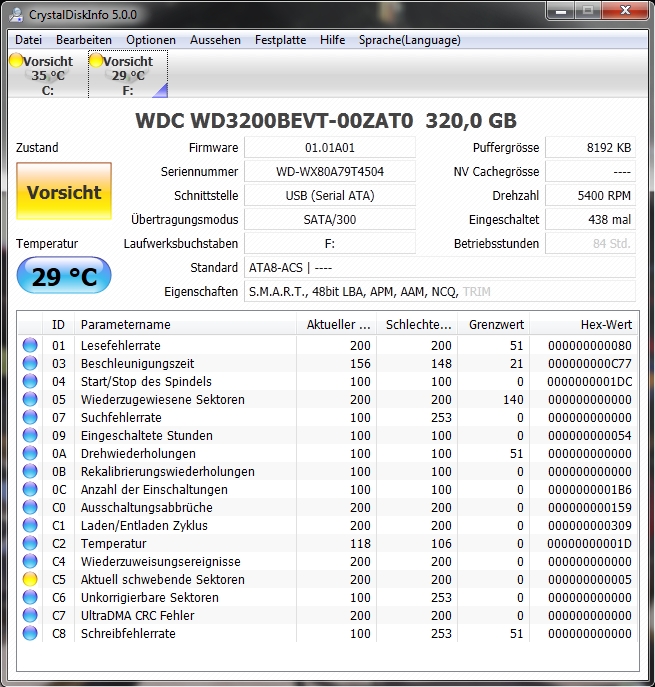
Task: Open the Hilfe menu
Action: [x=333, y=40]
